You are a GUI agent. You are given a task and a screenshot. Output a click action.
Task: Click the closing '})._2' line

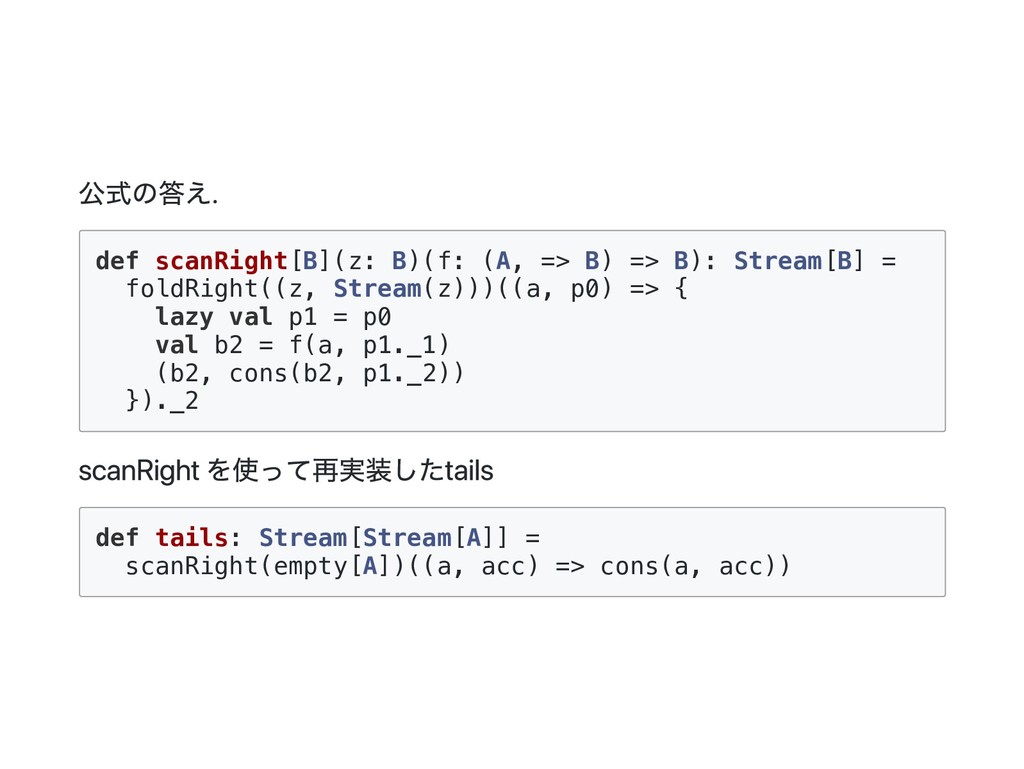point(162,402)
